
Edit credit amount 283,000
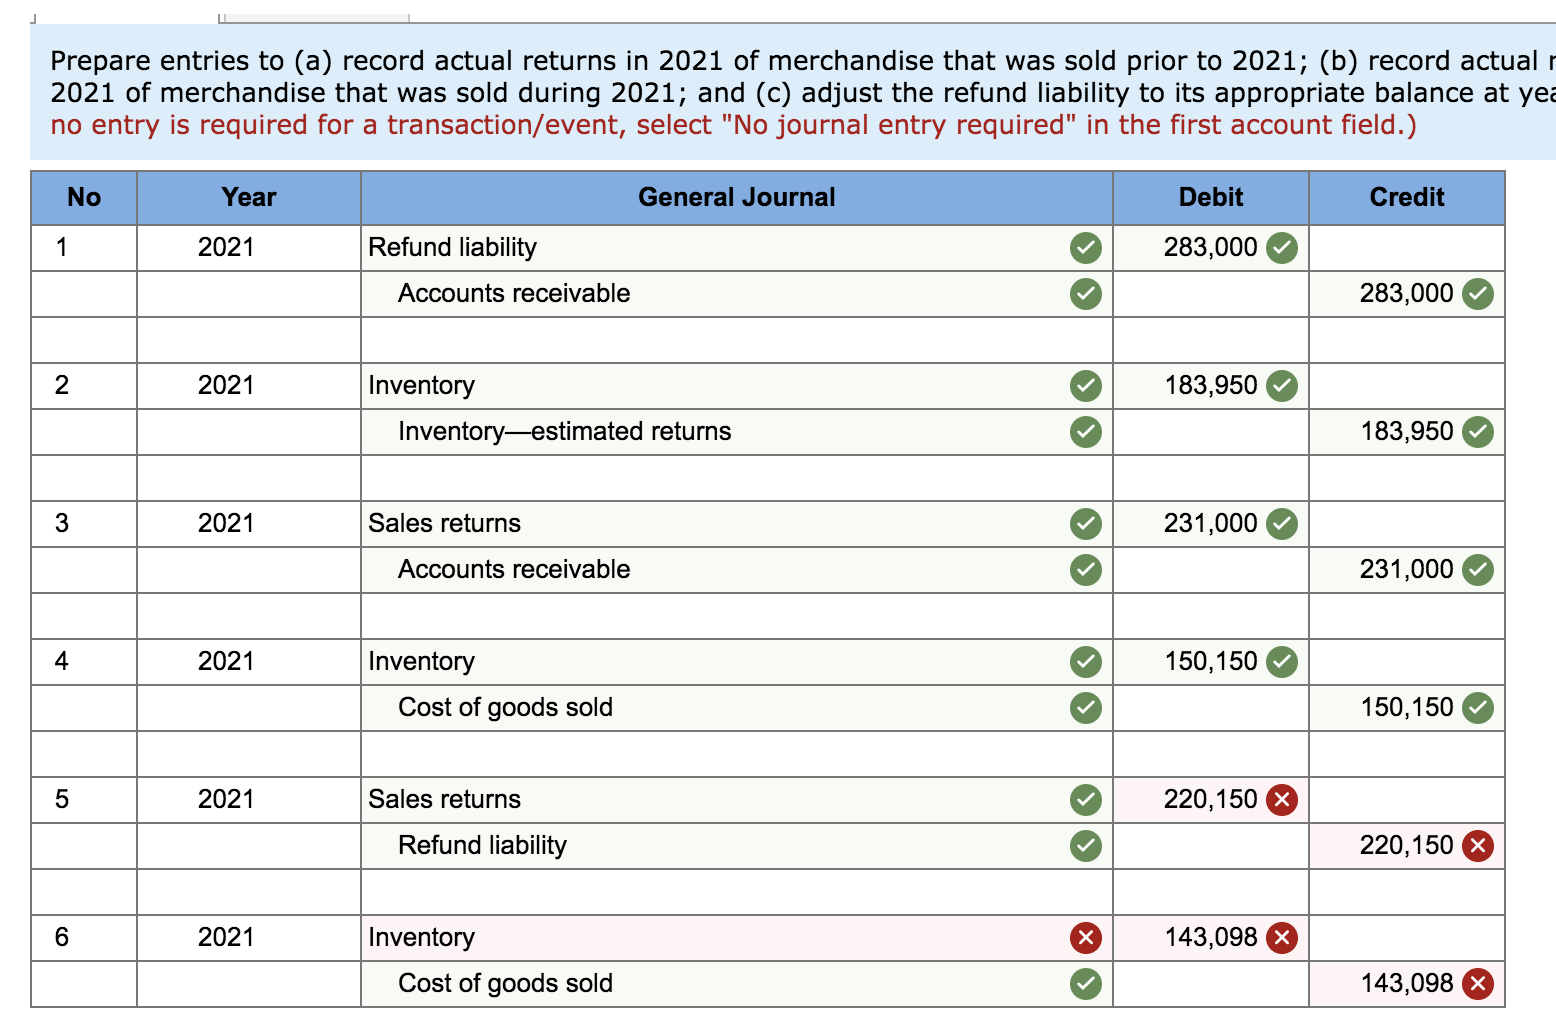point(1407,293)
